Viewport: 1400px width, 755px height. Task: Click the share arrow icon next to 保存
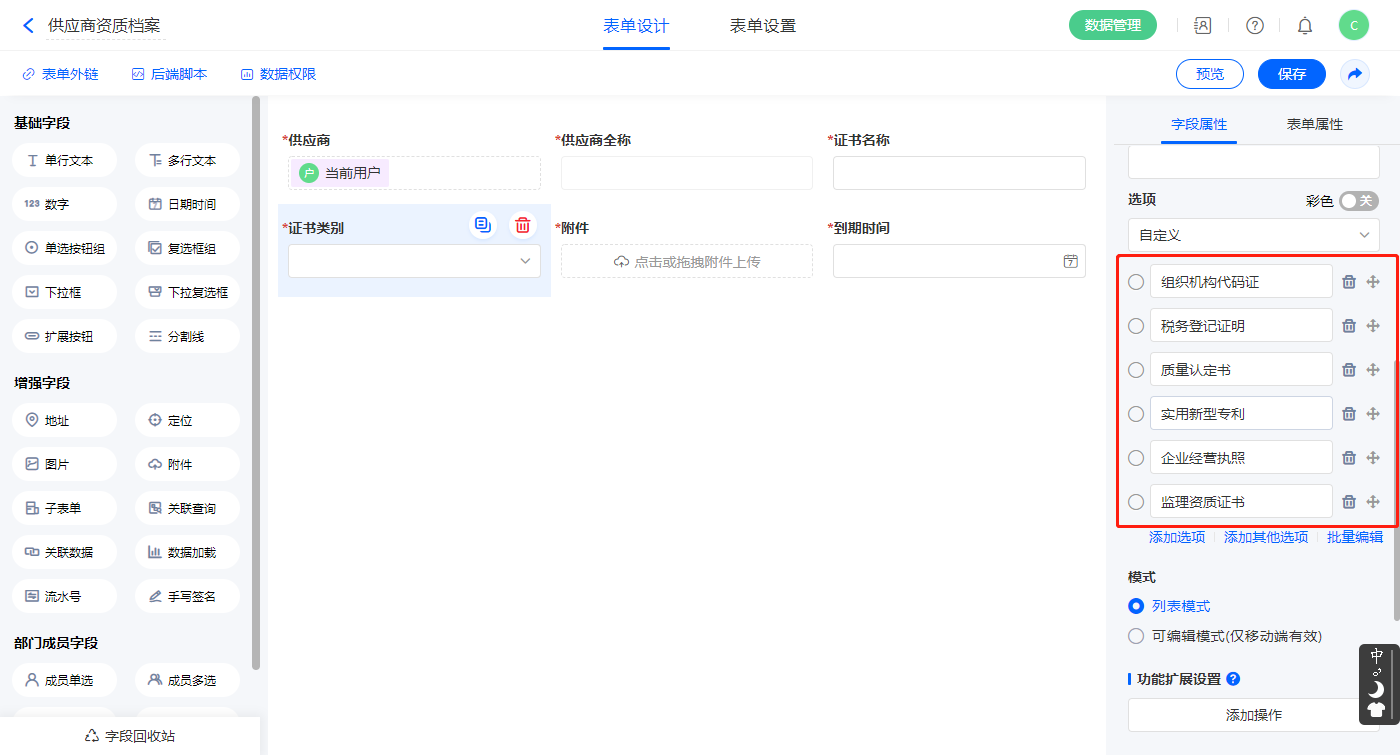point(1355,74)
